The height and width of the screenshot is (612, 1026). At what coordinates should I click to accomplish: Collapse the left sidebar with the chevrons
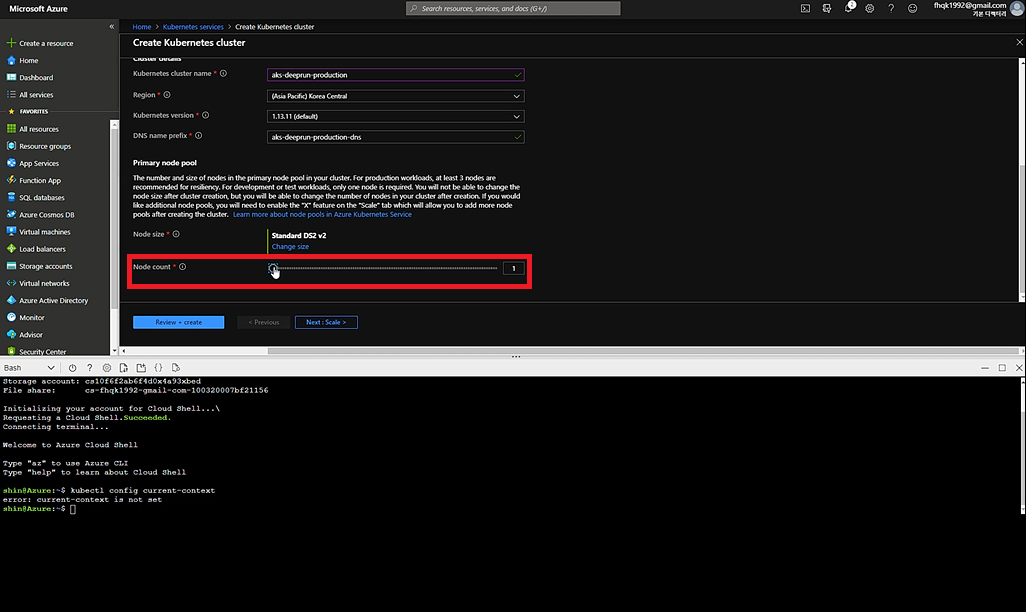pyautogui.click(x=111, y=27)
